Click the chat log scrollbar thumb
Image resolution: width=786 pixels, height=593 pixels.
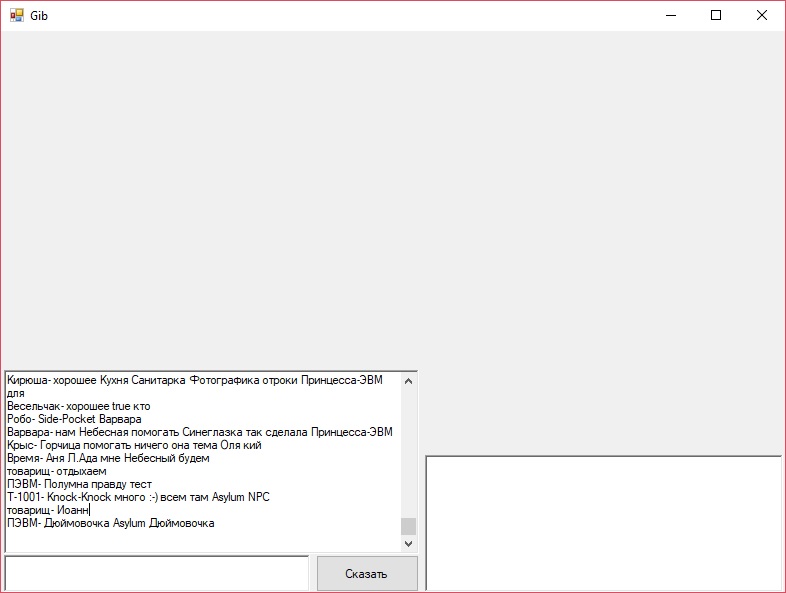click(408, 526)
